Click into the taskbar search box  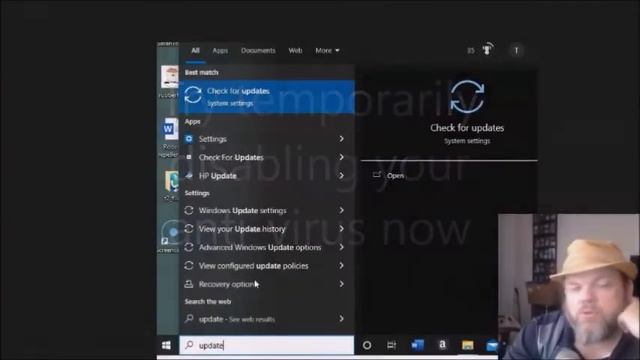267,345
